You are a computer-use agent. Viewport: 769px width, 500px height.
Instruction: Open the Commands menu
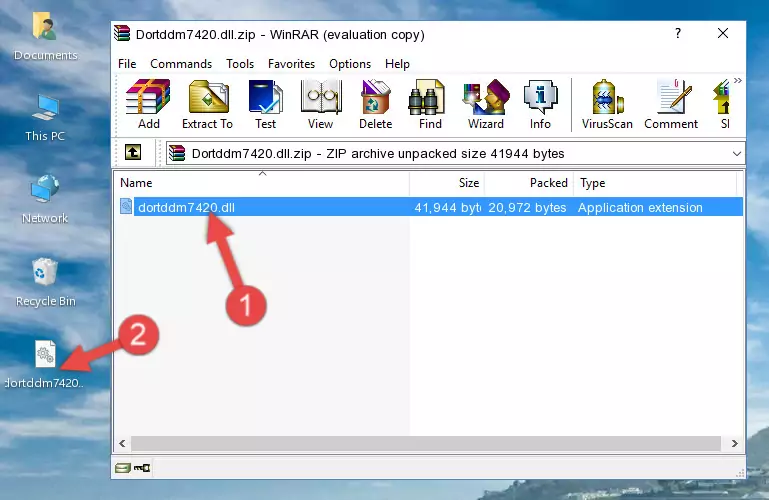(x=181, y=64)
